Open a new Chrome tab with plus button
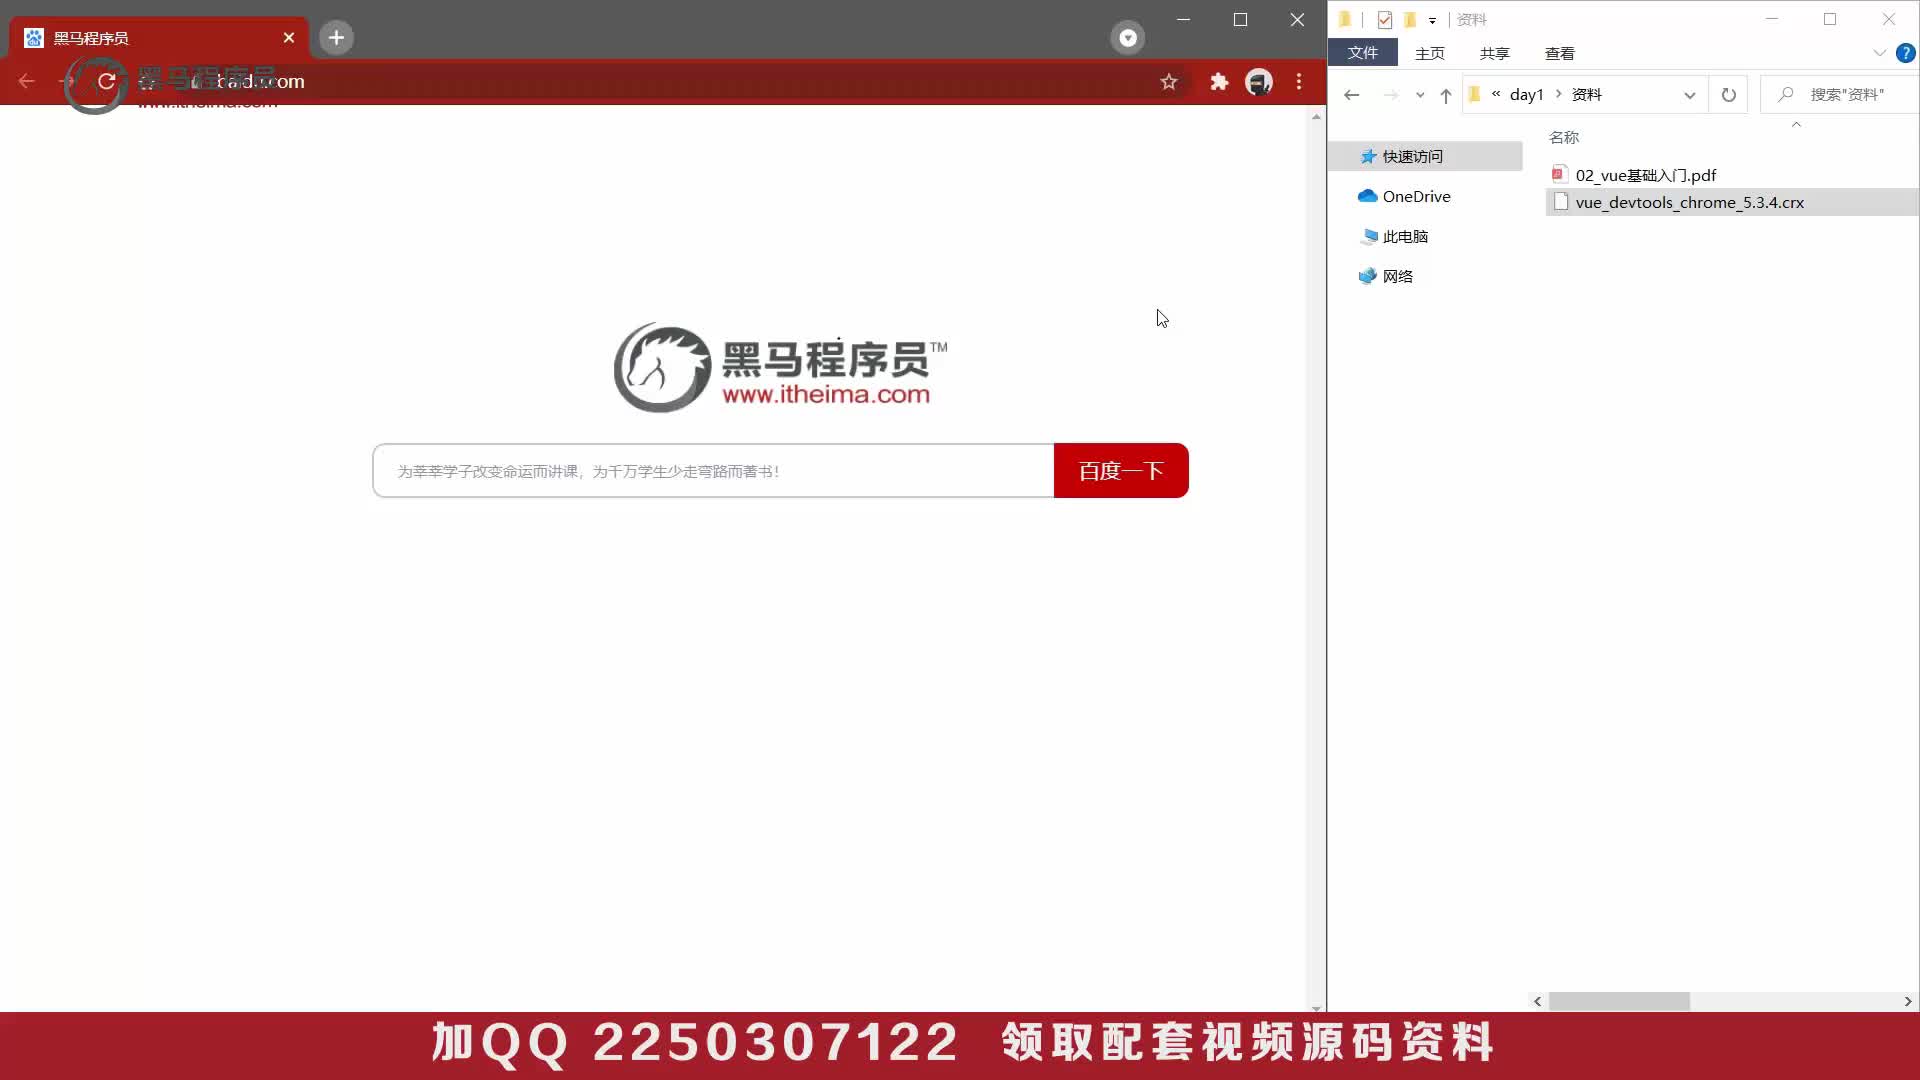The height and width of the screenshot is (1080, 1920). tap(336, 38)
